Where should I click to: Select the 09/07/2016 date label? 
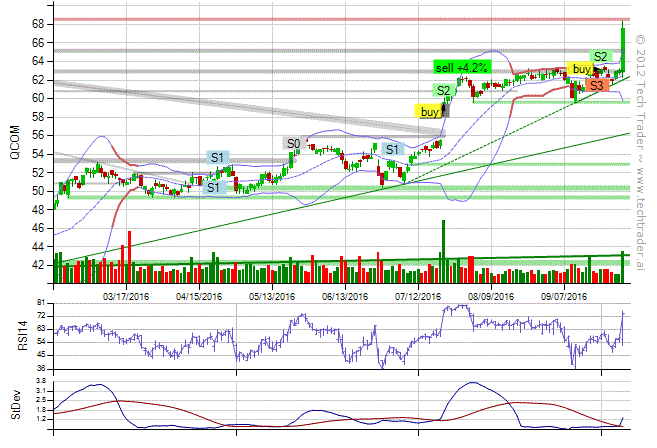564,295
